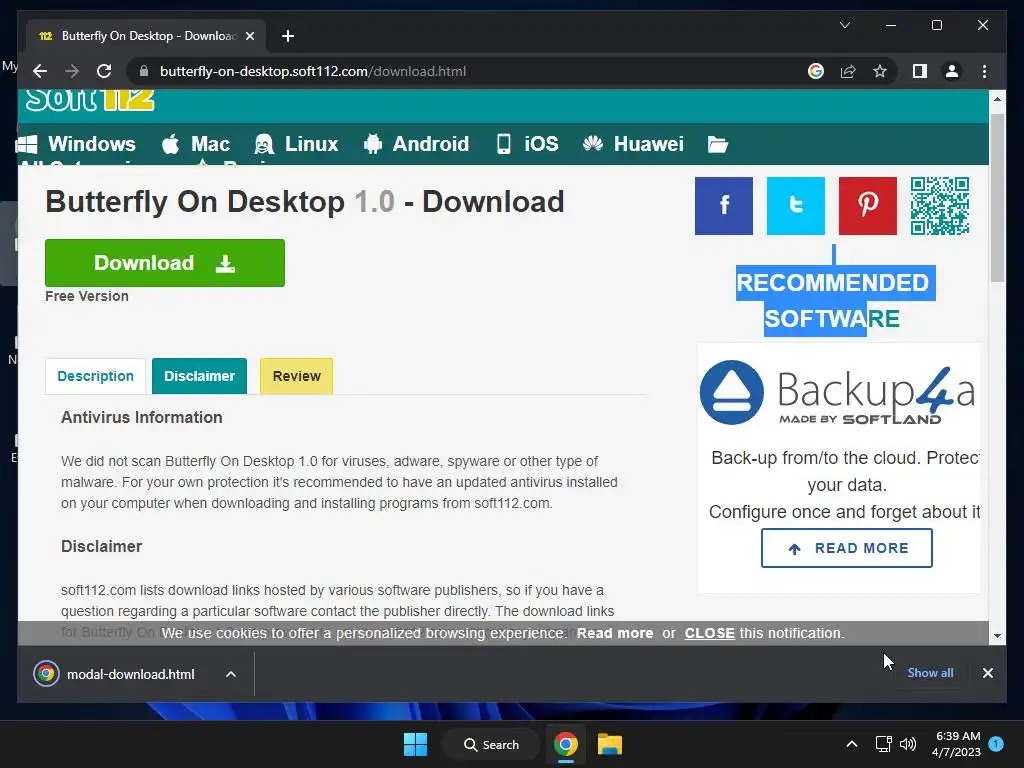Open notification badge in taskbar
This screenshot has height=768, width=1024.
point(996,743)
